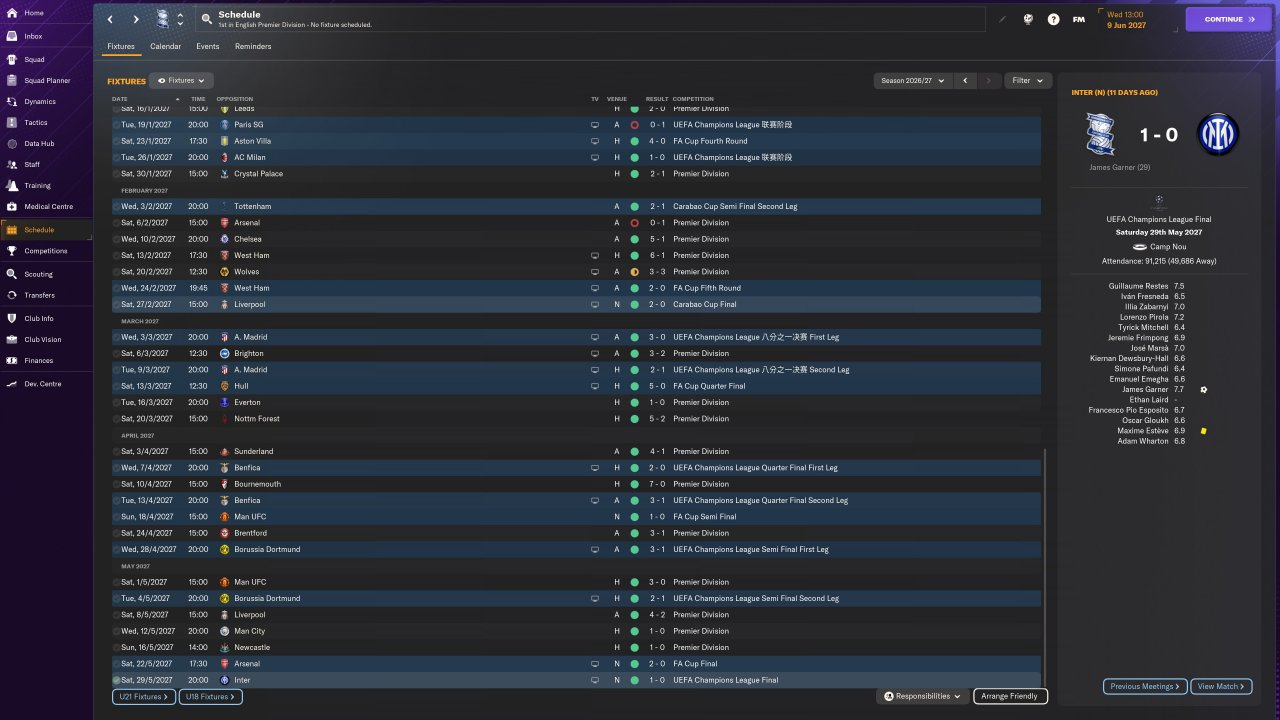Open the Medical Centre

click(46, 206)
